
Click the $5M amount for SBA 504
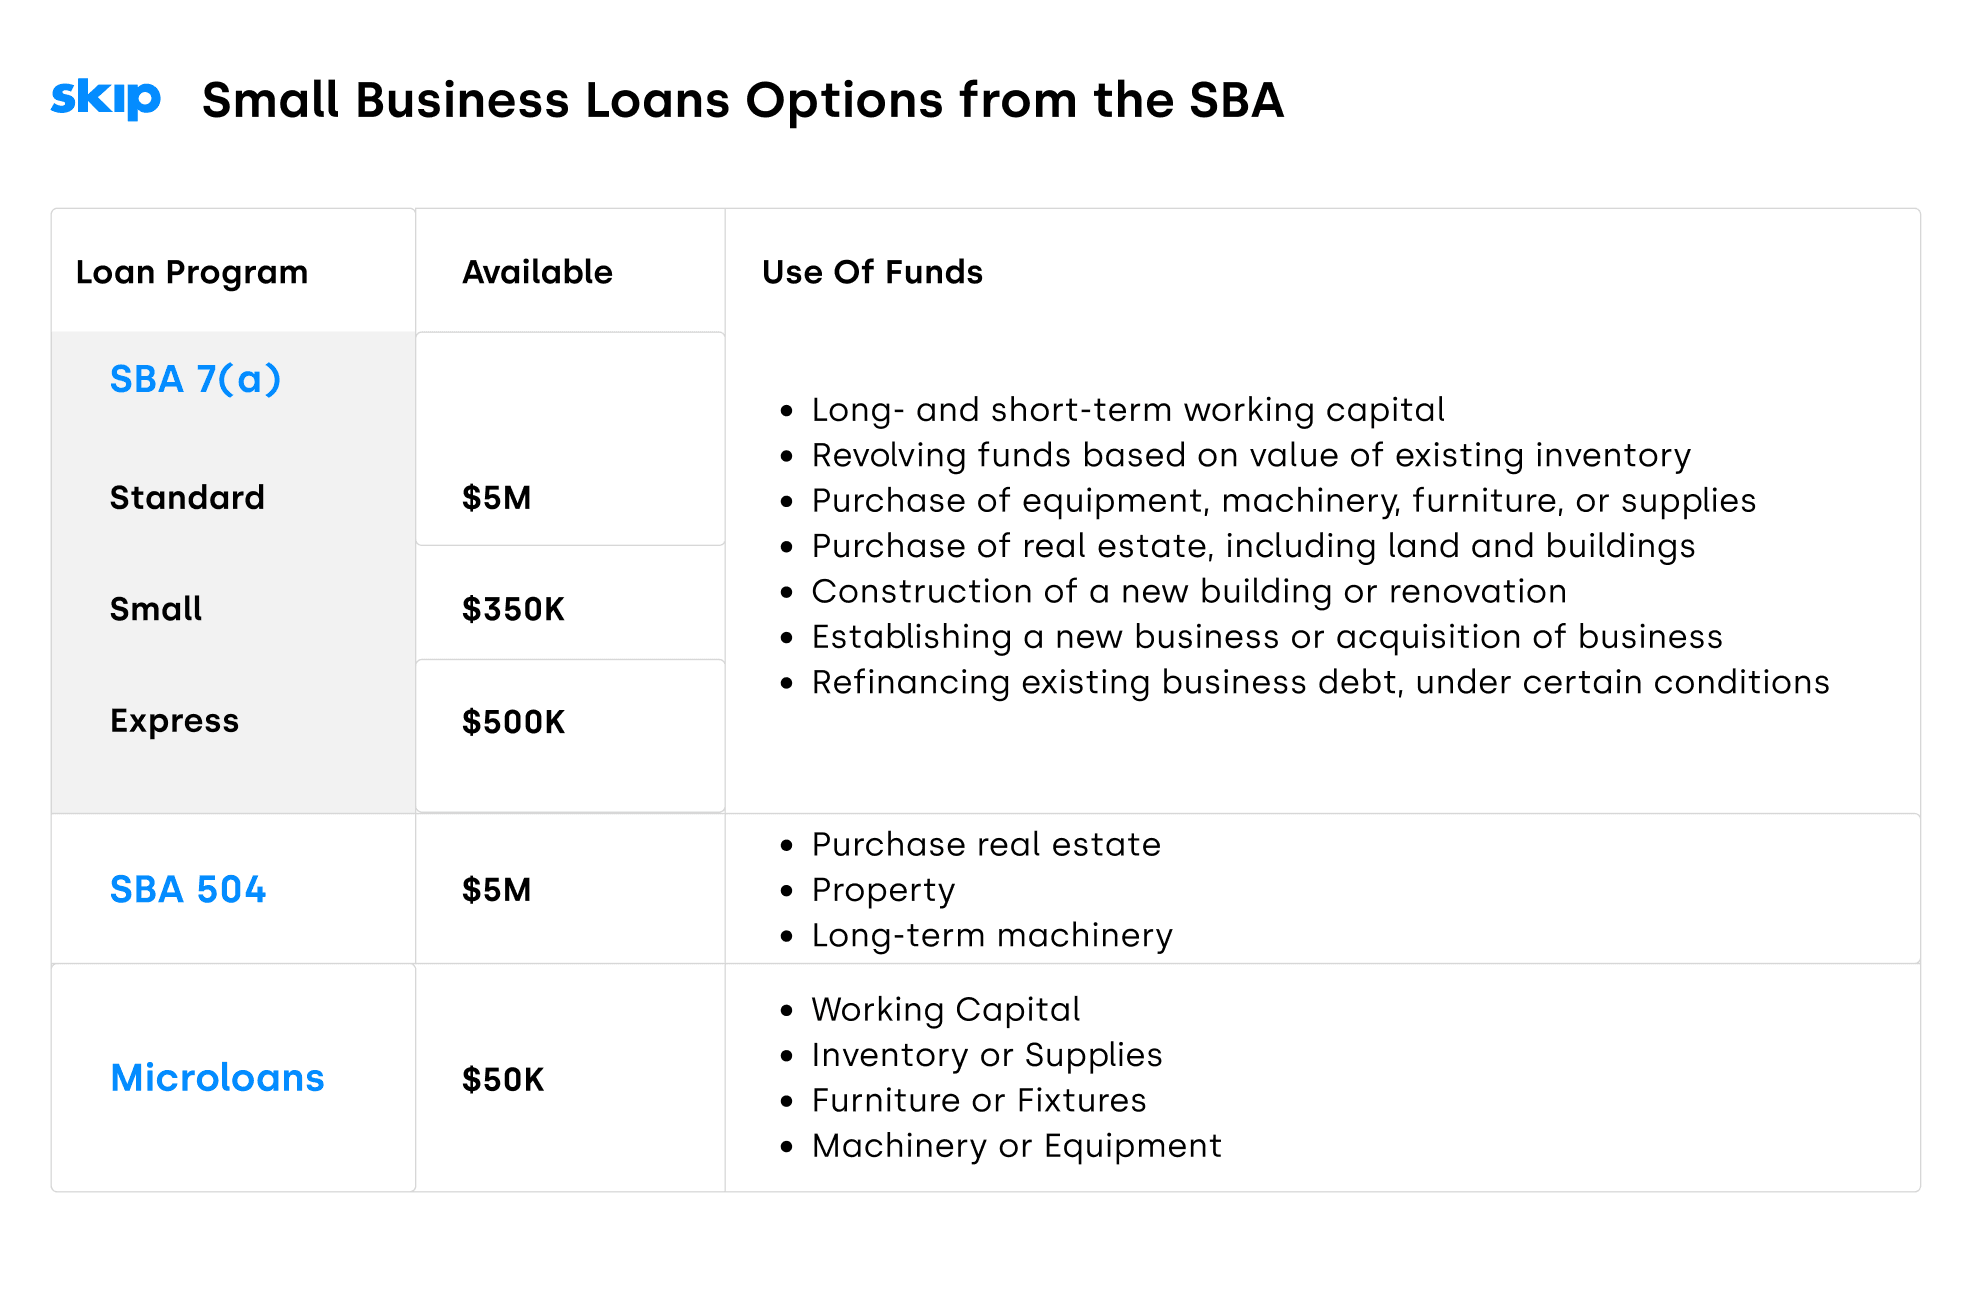coord(496,890)
